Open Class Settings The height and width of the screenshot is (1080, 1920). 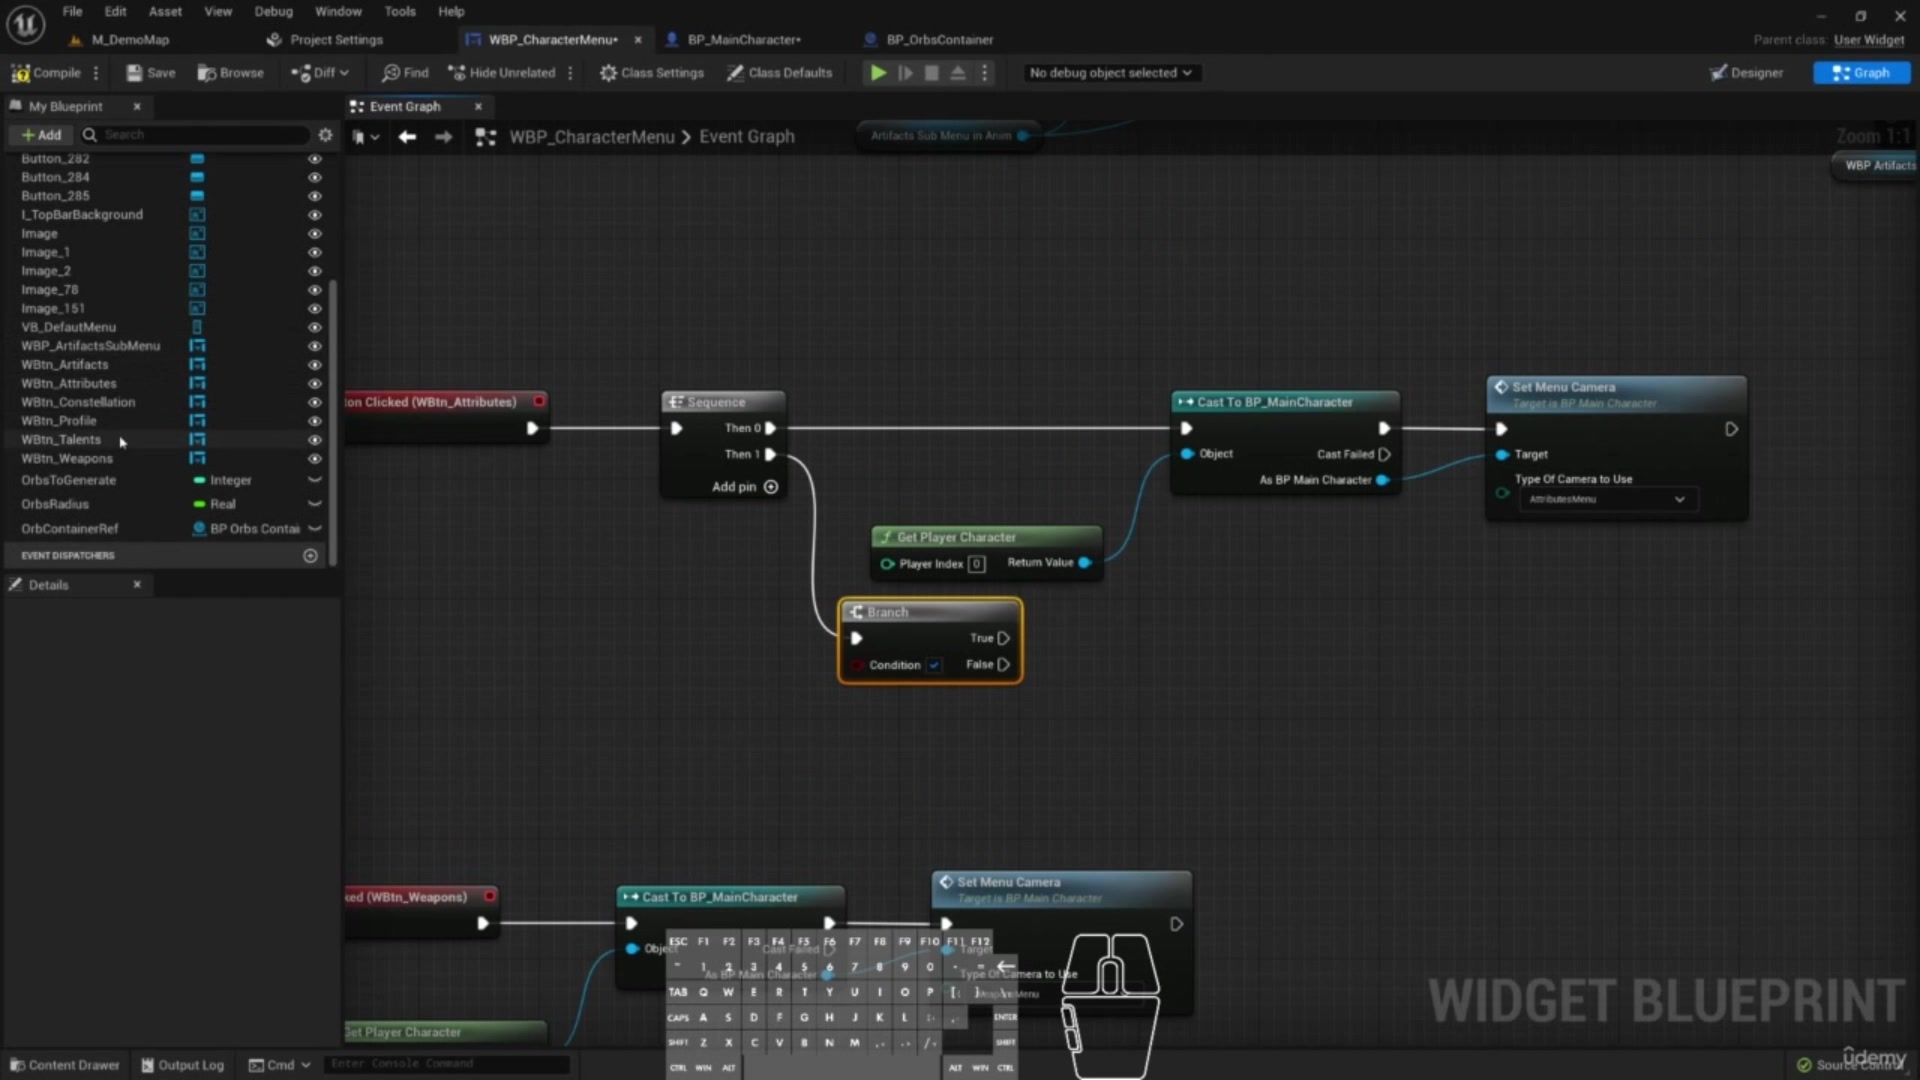click(x=652, y=73)
